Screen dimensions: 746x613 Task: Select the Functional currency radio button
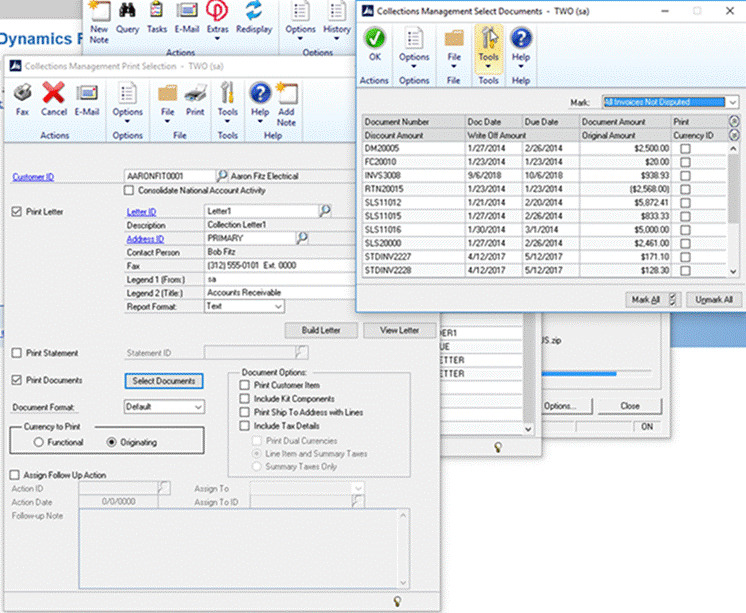pyautogui.click(x=39, y=442)
